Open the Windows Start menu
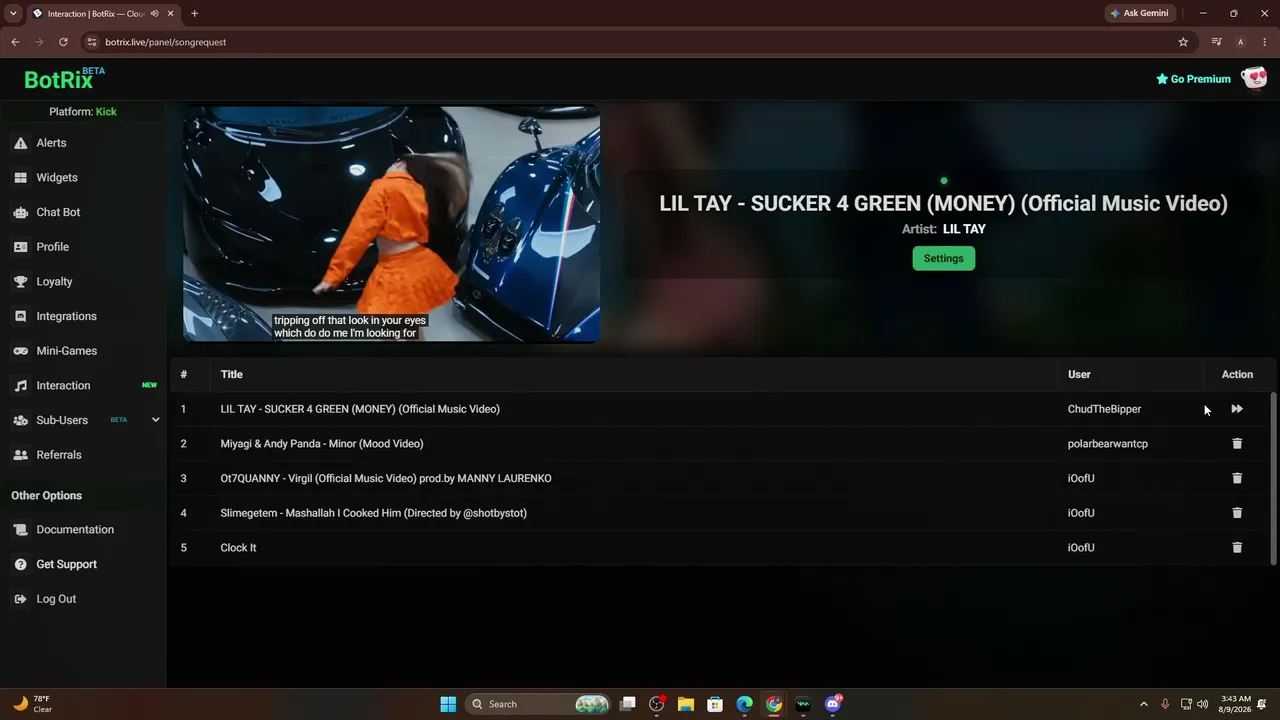Viewport: 1280px width, 720px height. [x=448, y=704]
